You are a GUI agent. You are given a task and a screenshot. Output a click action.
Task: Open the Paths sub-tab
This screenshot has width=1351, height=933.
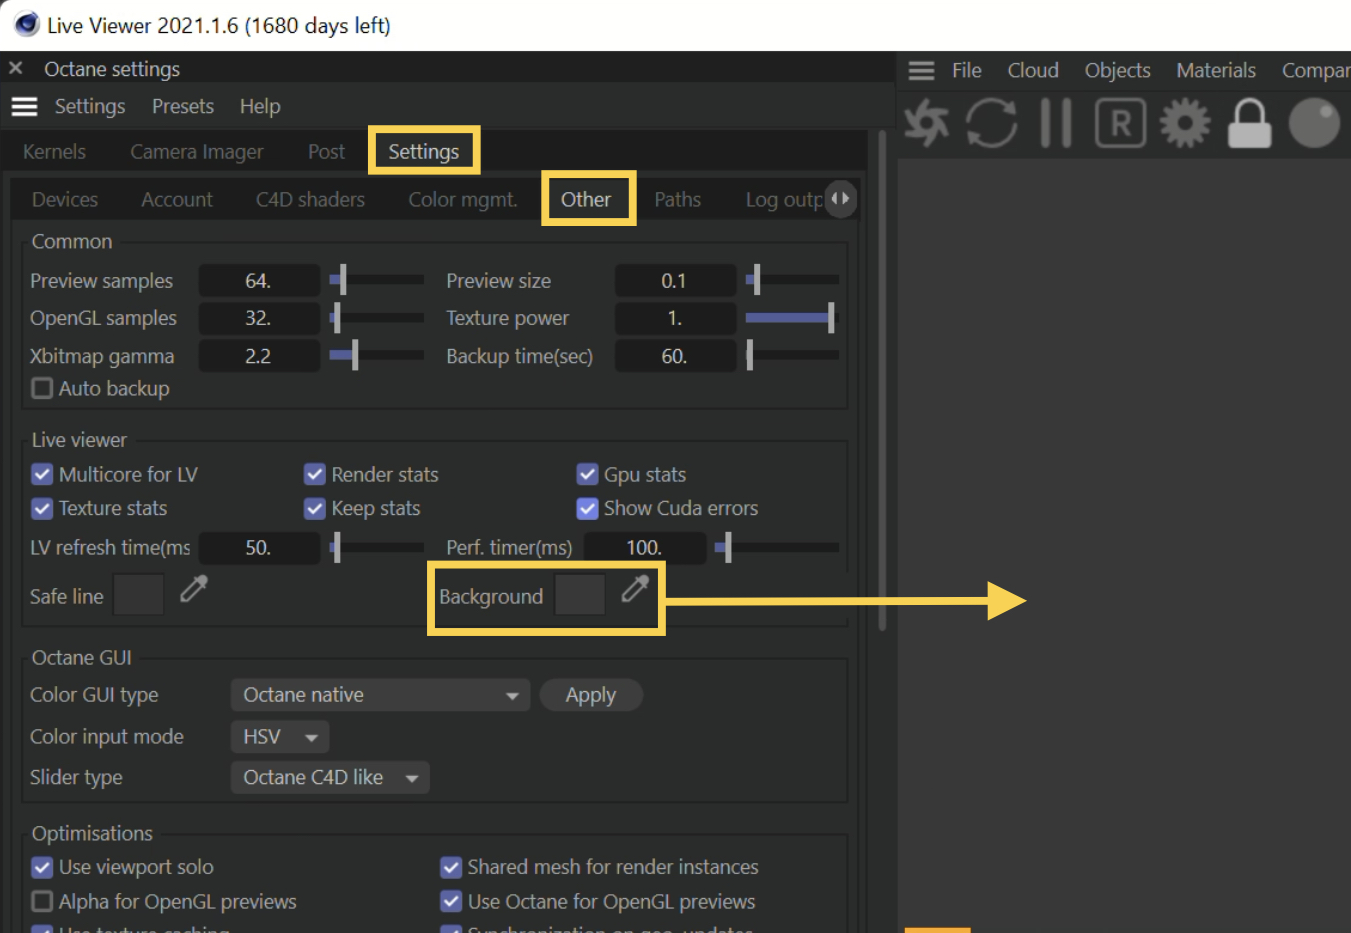coord(678,200)
